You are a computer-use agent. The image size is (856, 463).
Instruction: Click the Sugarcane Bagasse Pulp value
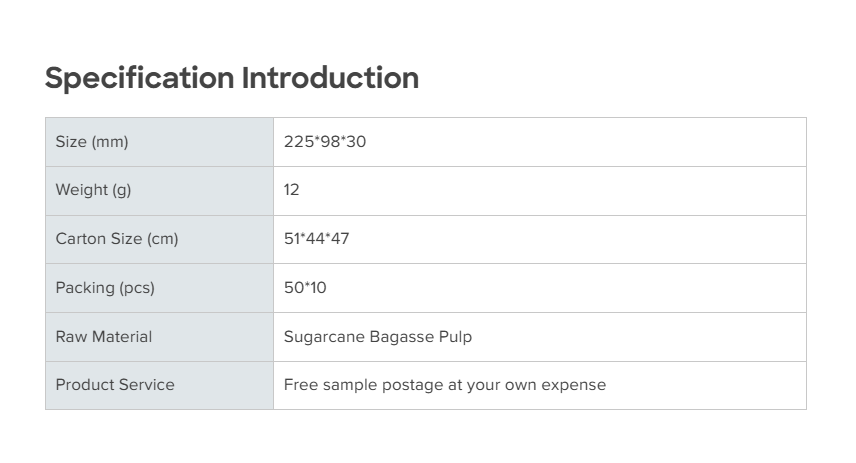click(378, 337)
